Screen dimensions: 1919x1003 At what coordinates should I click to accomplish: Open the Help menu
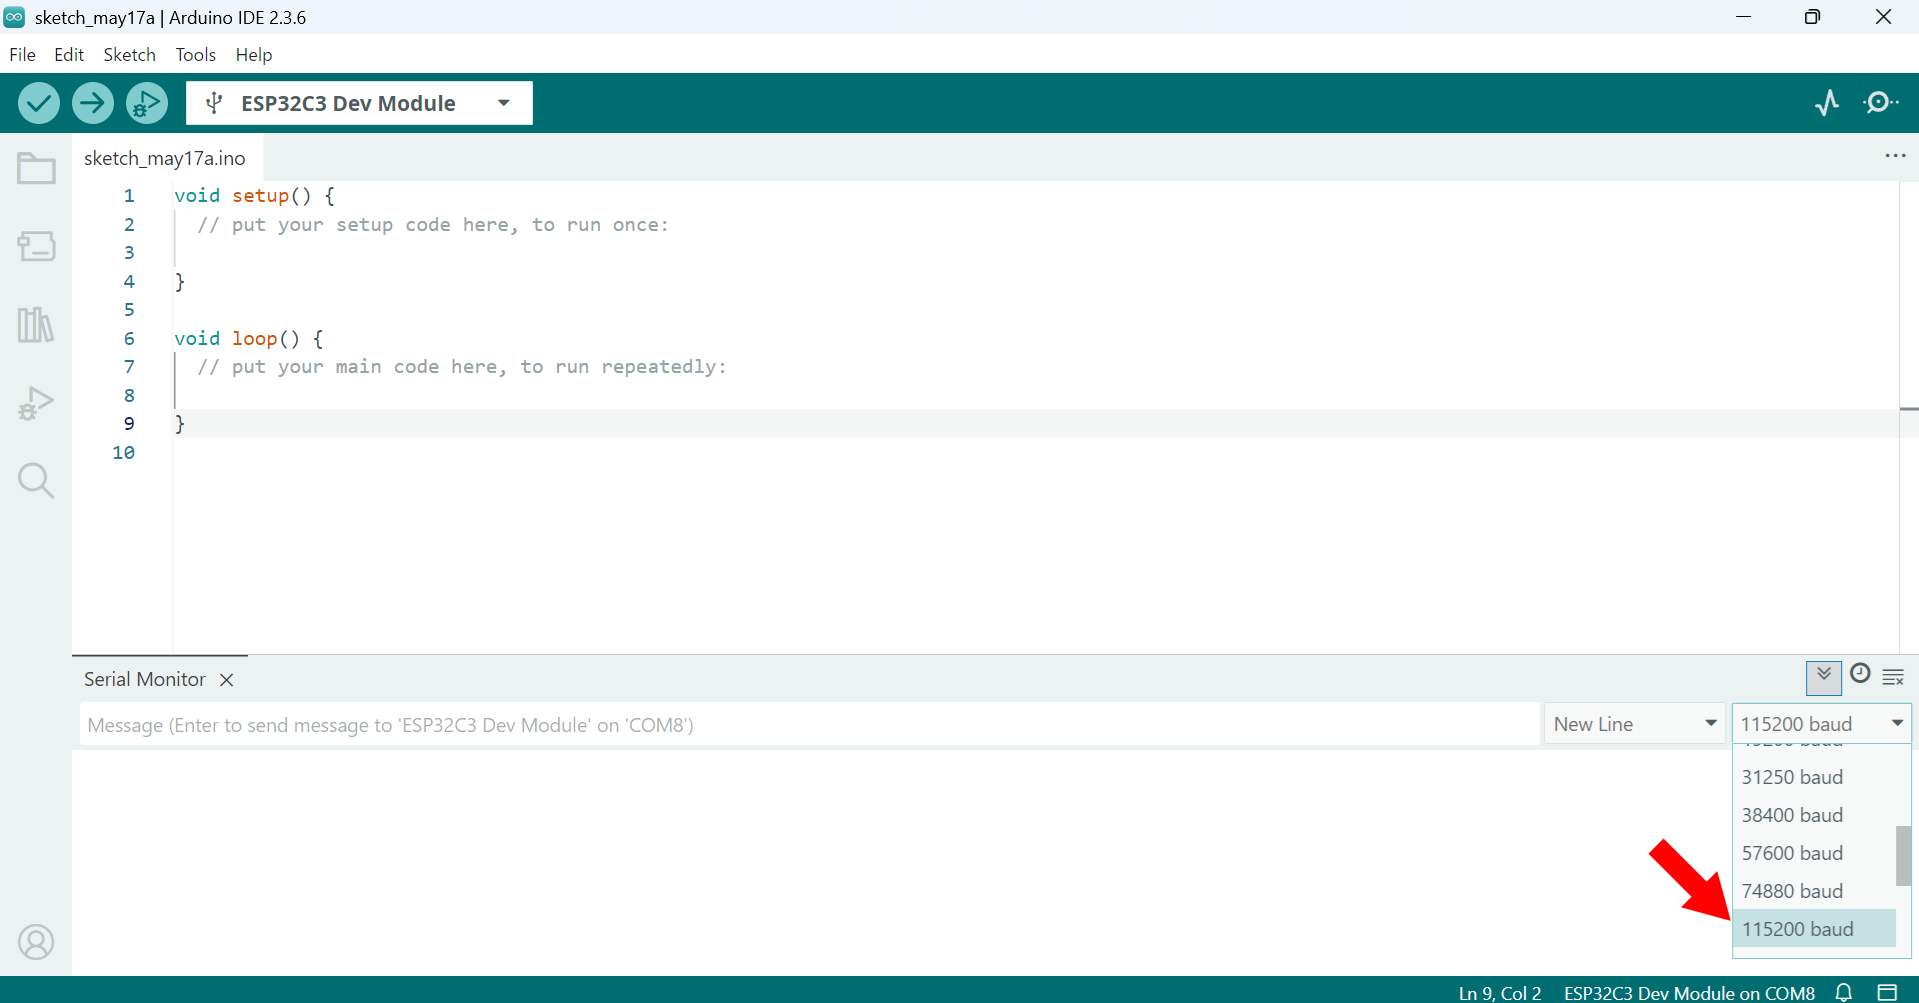click(253, 55)
